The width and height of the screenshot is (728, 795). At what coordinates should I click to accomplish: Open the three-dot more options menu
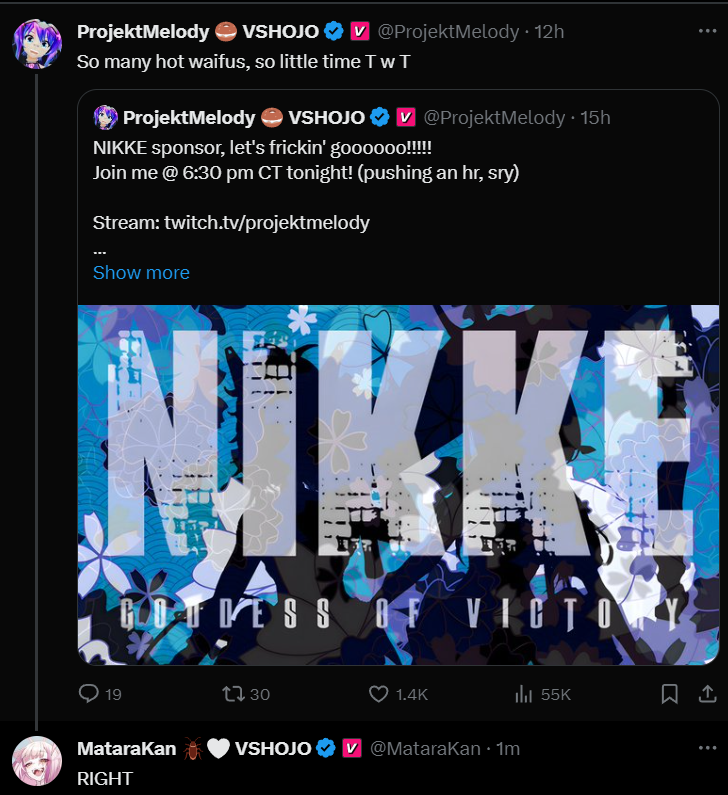[707, 31]
